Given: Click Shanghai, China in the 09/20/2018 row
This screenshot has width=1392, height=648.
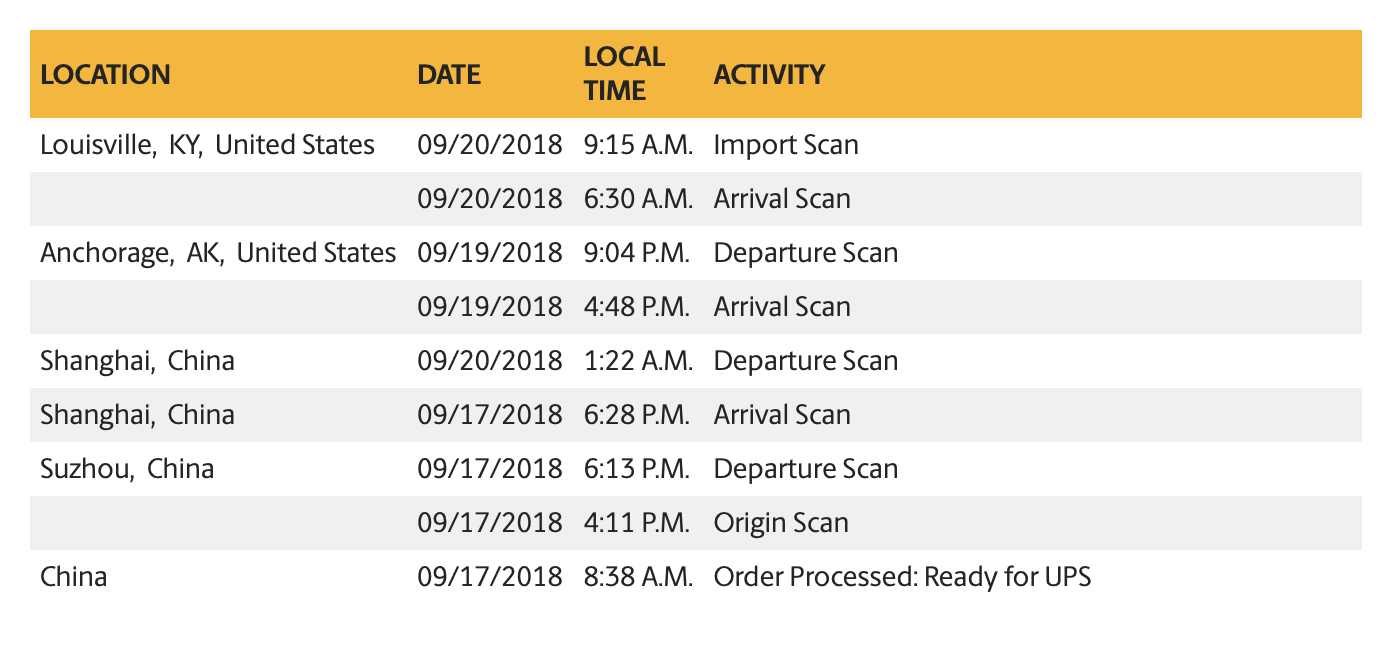Looking at the screenshot, I should click(x=137, y=361).
